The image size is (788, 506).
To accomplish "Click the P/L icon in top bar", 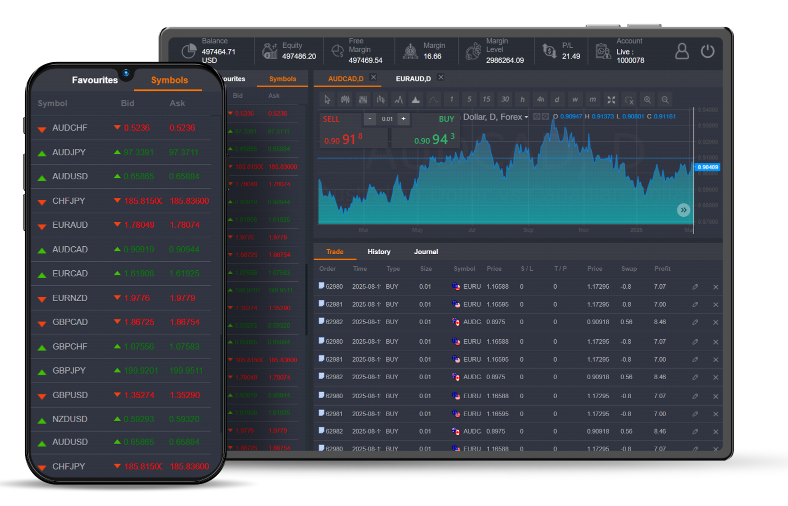I will (549, 51).
